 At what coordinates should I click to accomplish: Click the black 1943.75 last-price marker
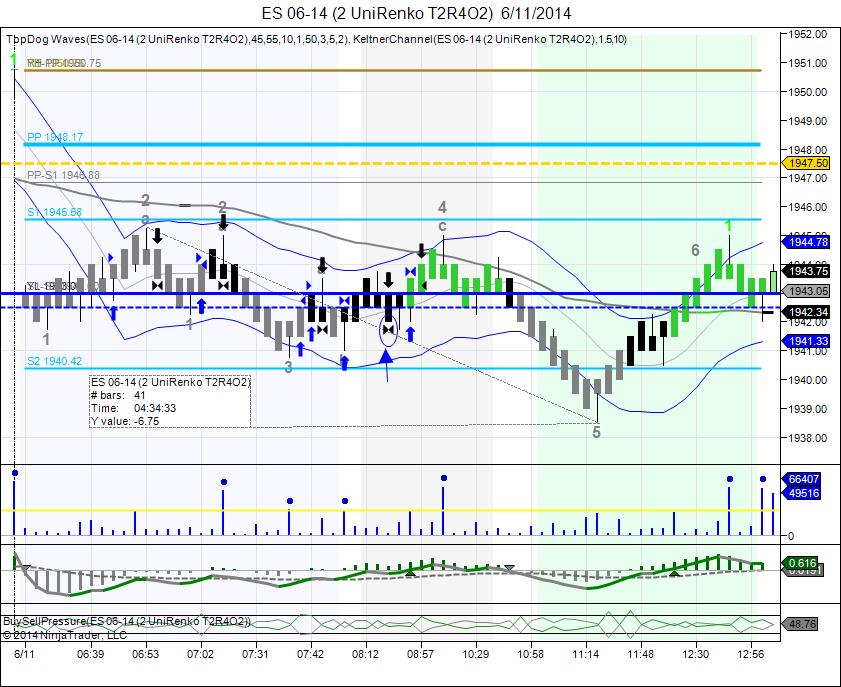click(x=808, y=271)
